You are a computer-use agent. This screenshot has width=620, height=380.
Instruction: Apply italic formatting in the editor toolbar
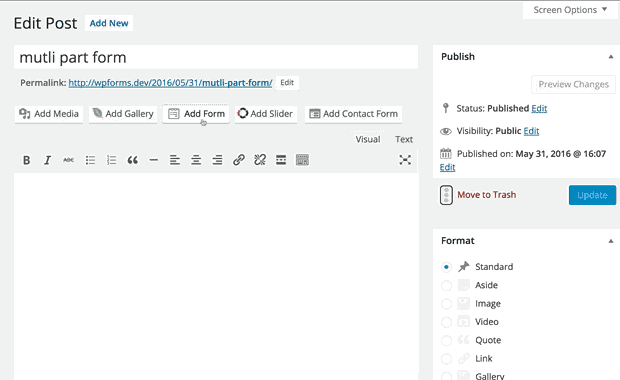click(x=47, y=160)
